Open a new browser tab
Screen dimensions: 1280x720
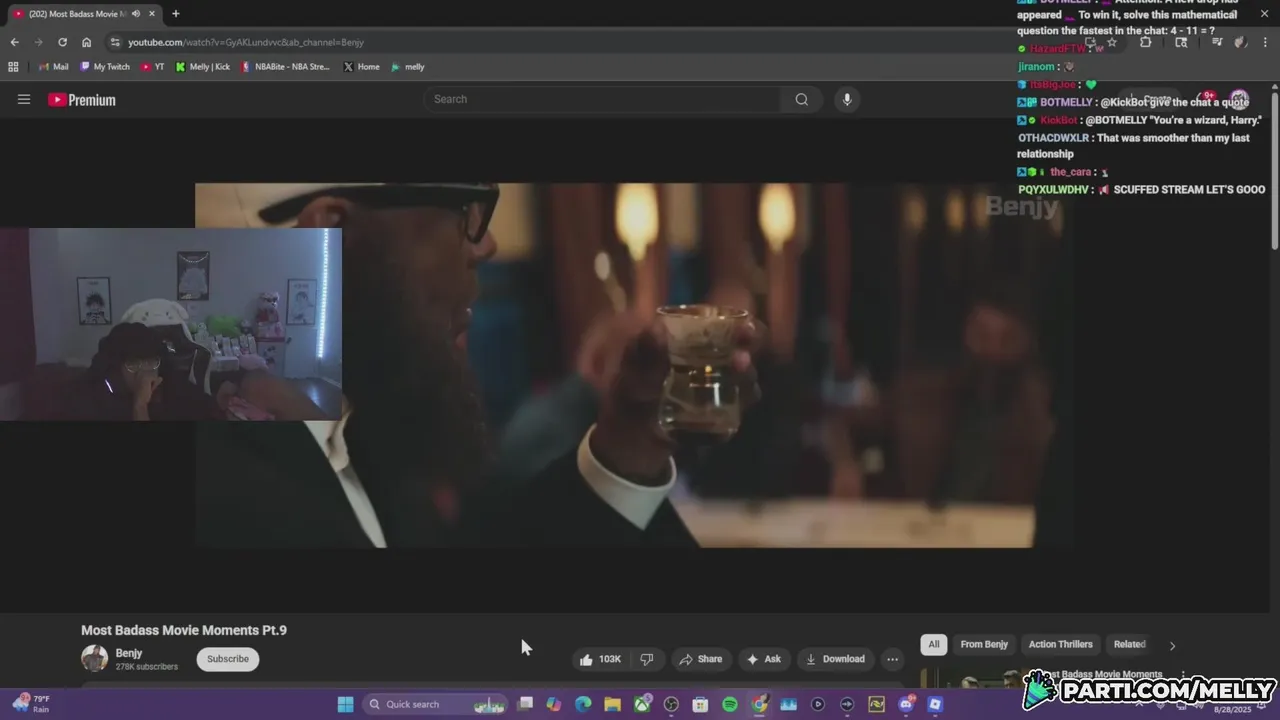[x=176, y=14]
